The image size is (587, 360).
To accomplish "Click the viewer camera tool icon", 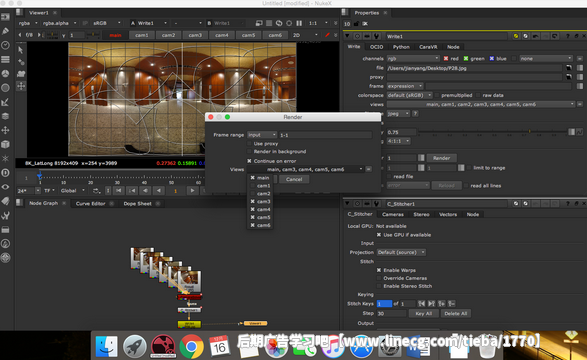I will 21,74.
